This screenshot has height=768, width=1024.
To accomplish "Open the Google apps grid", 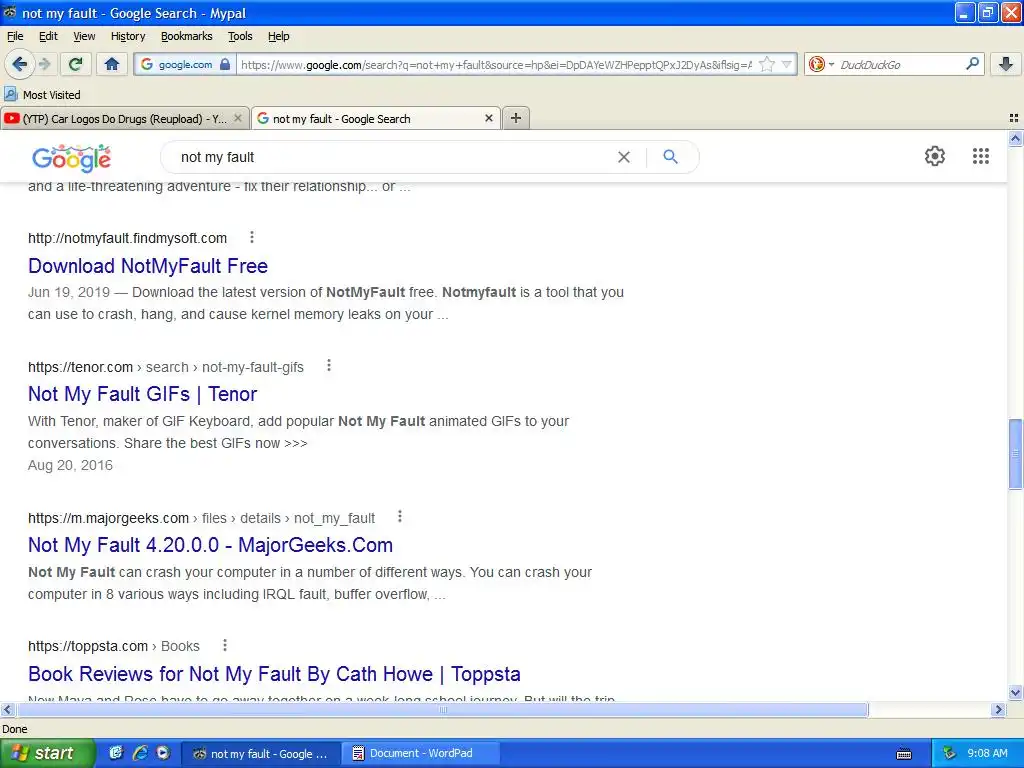I will (x=980, y=156).
